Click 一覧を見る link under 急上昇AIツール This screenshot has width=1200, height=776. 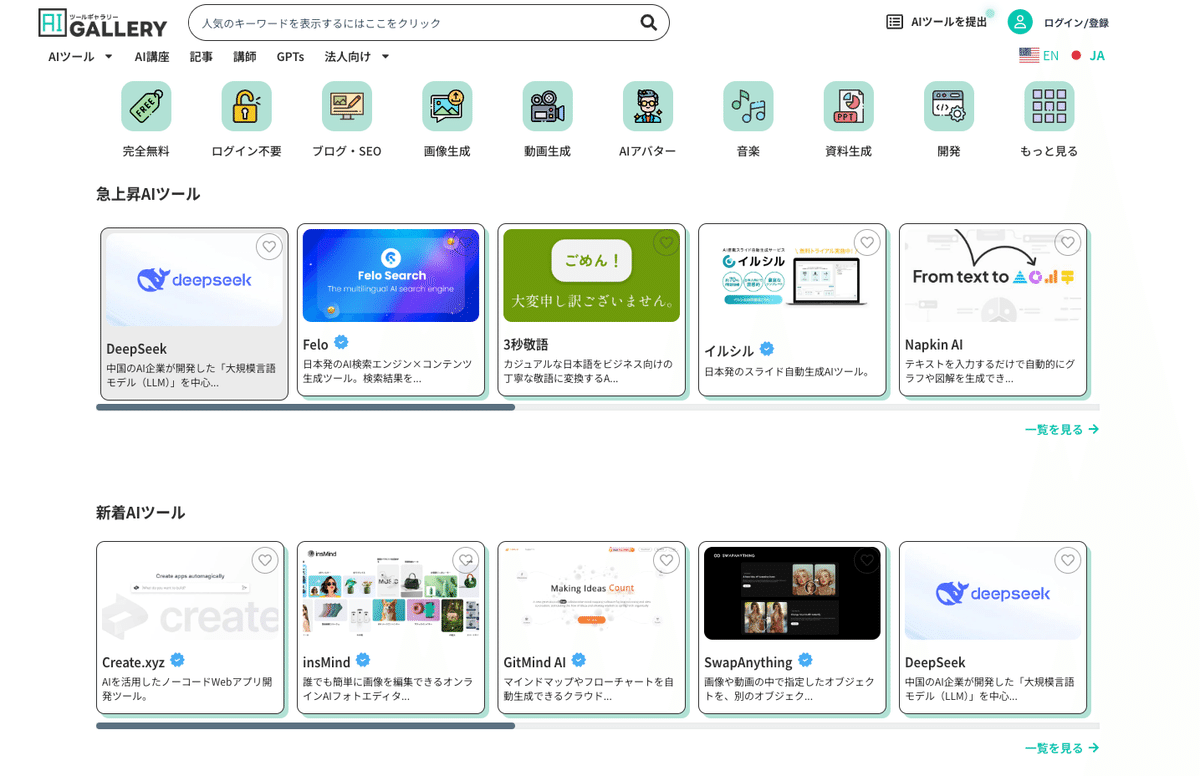click(x=1061, y=427)
